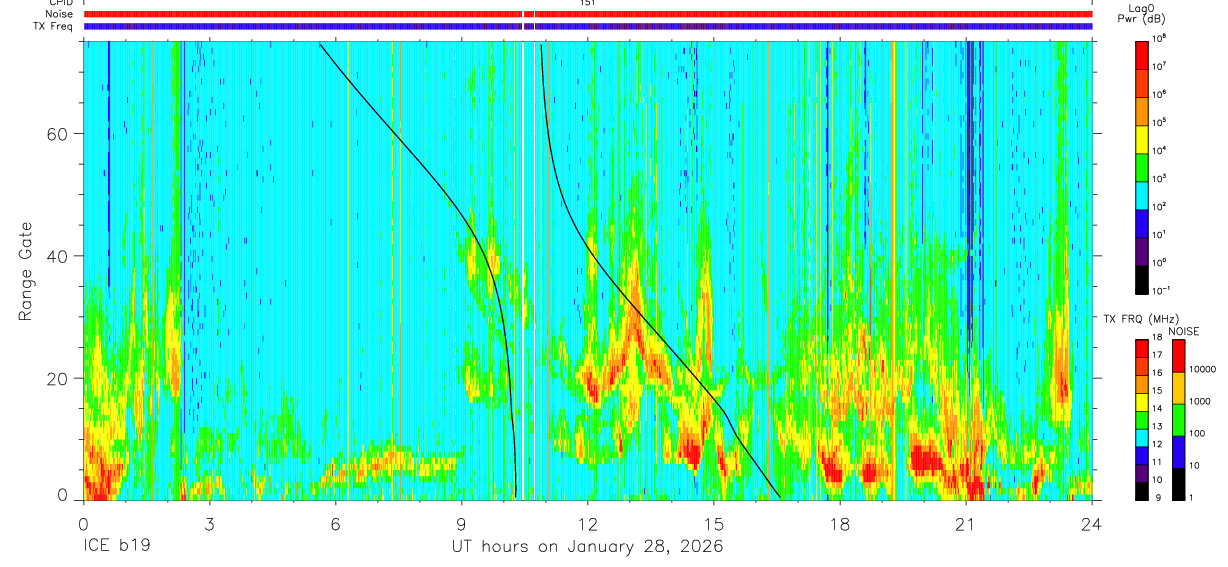This screenshot has height=567, width=1228.
Task: Click the "Lag0 Pwr (dB)" colorbar title
Action: [1143, 12]
